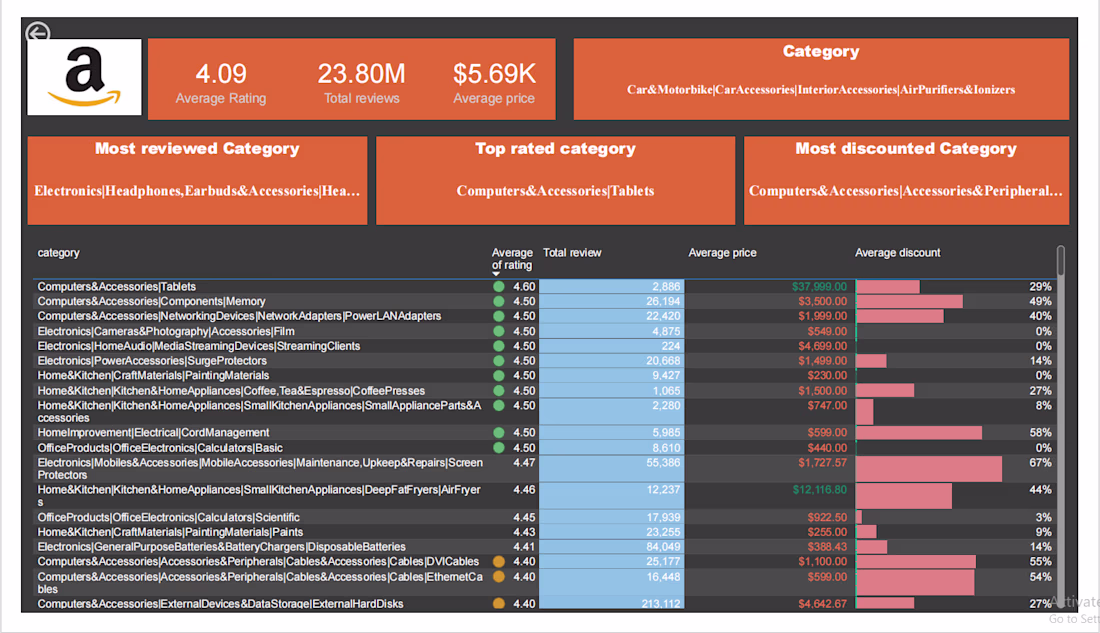Select the Calculators|Basic category row
The height and width of the screenshot is (633, 1100).
544,448
